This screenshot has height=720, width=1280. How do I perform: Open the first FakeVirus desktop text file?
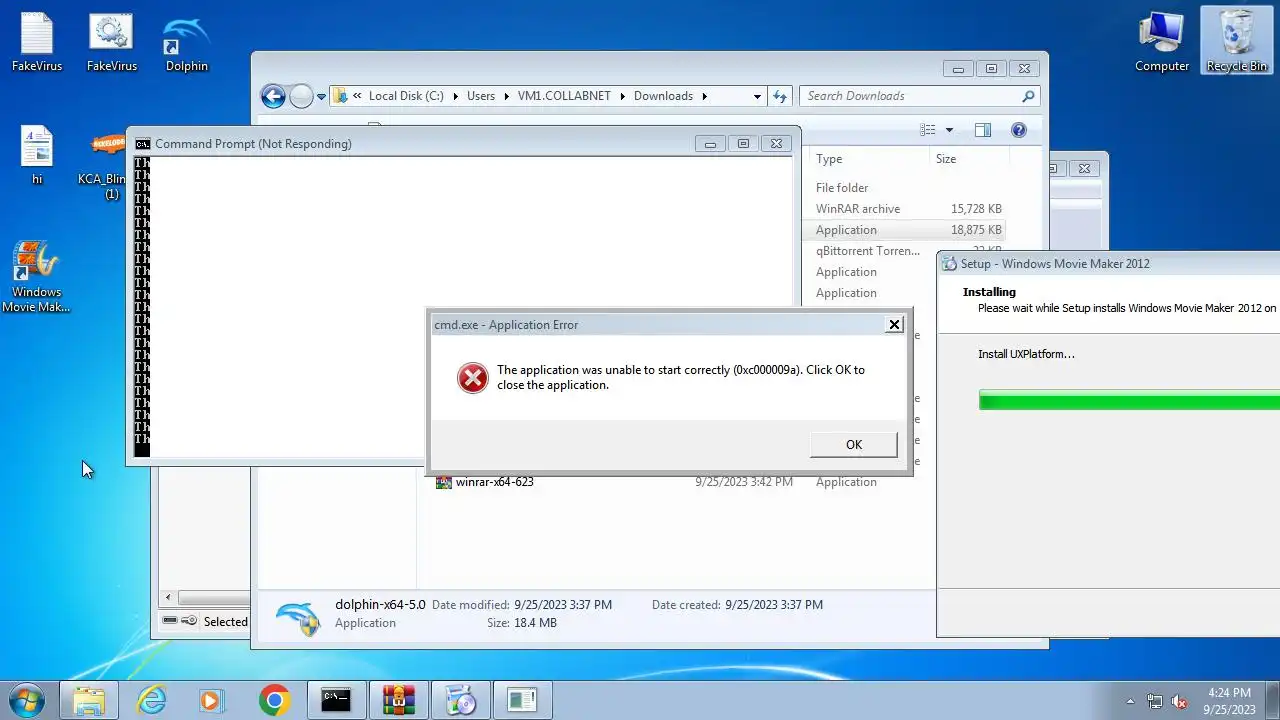[x=37, y=43]
